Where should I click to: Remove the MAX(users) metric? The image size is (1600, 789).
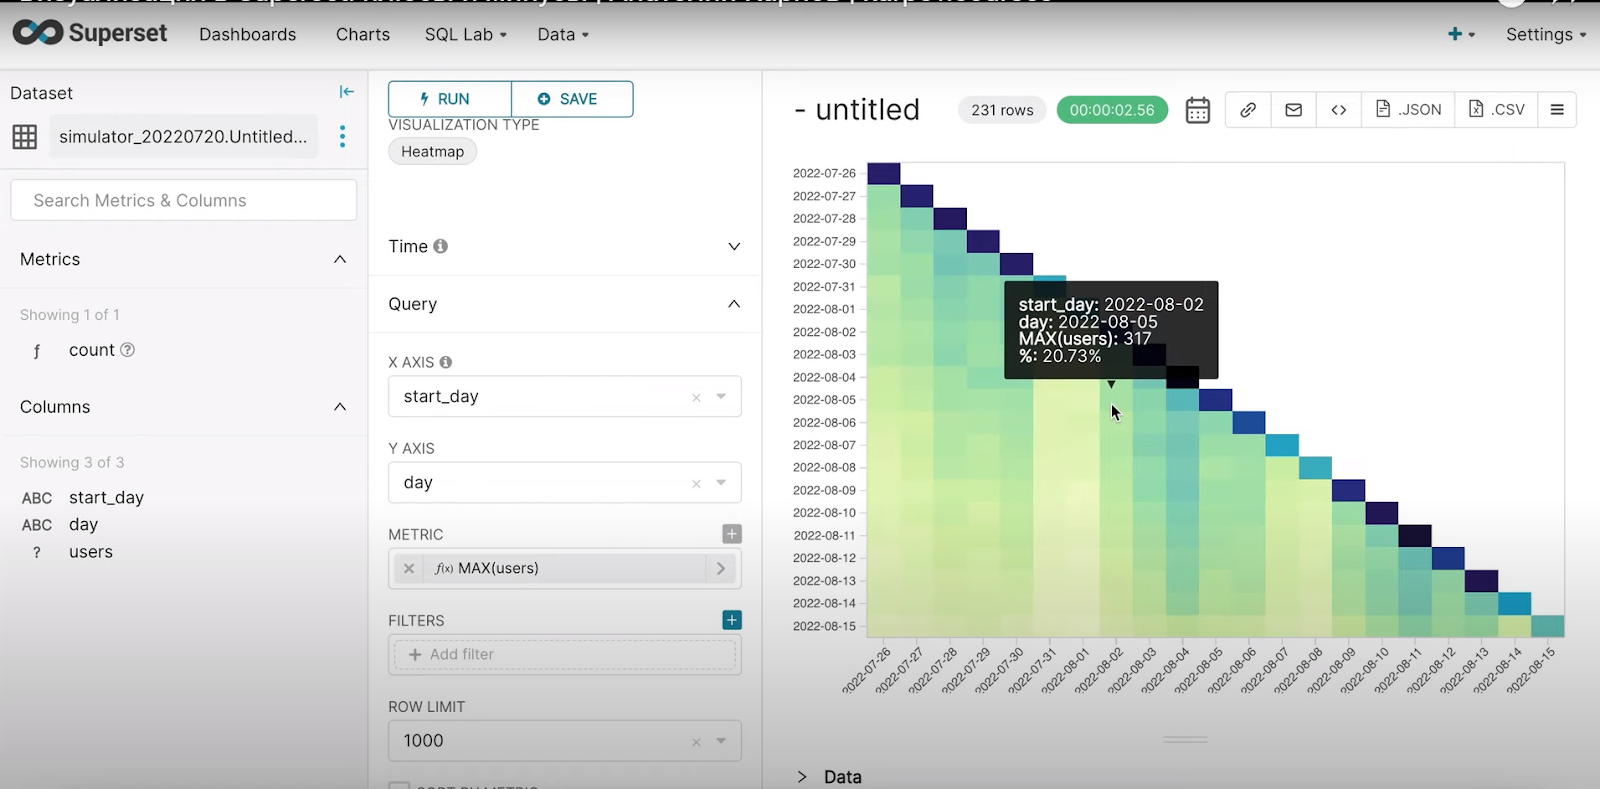pyautogui.click(x=409, y=568)
